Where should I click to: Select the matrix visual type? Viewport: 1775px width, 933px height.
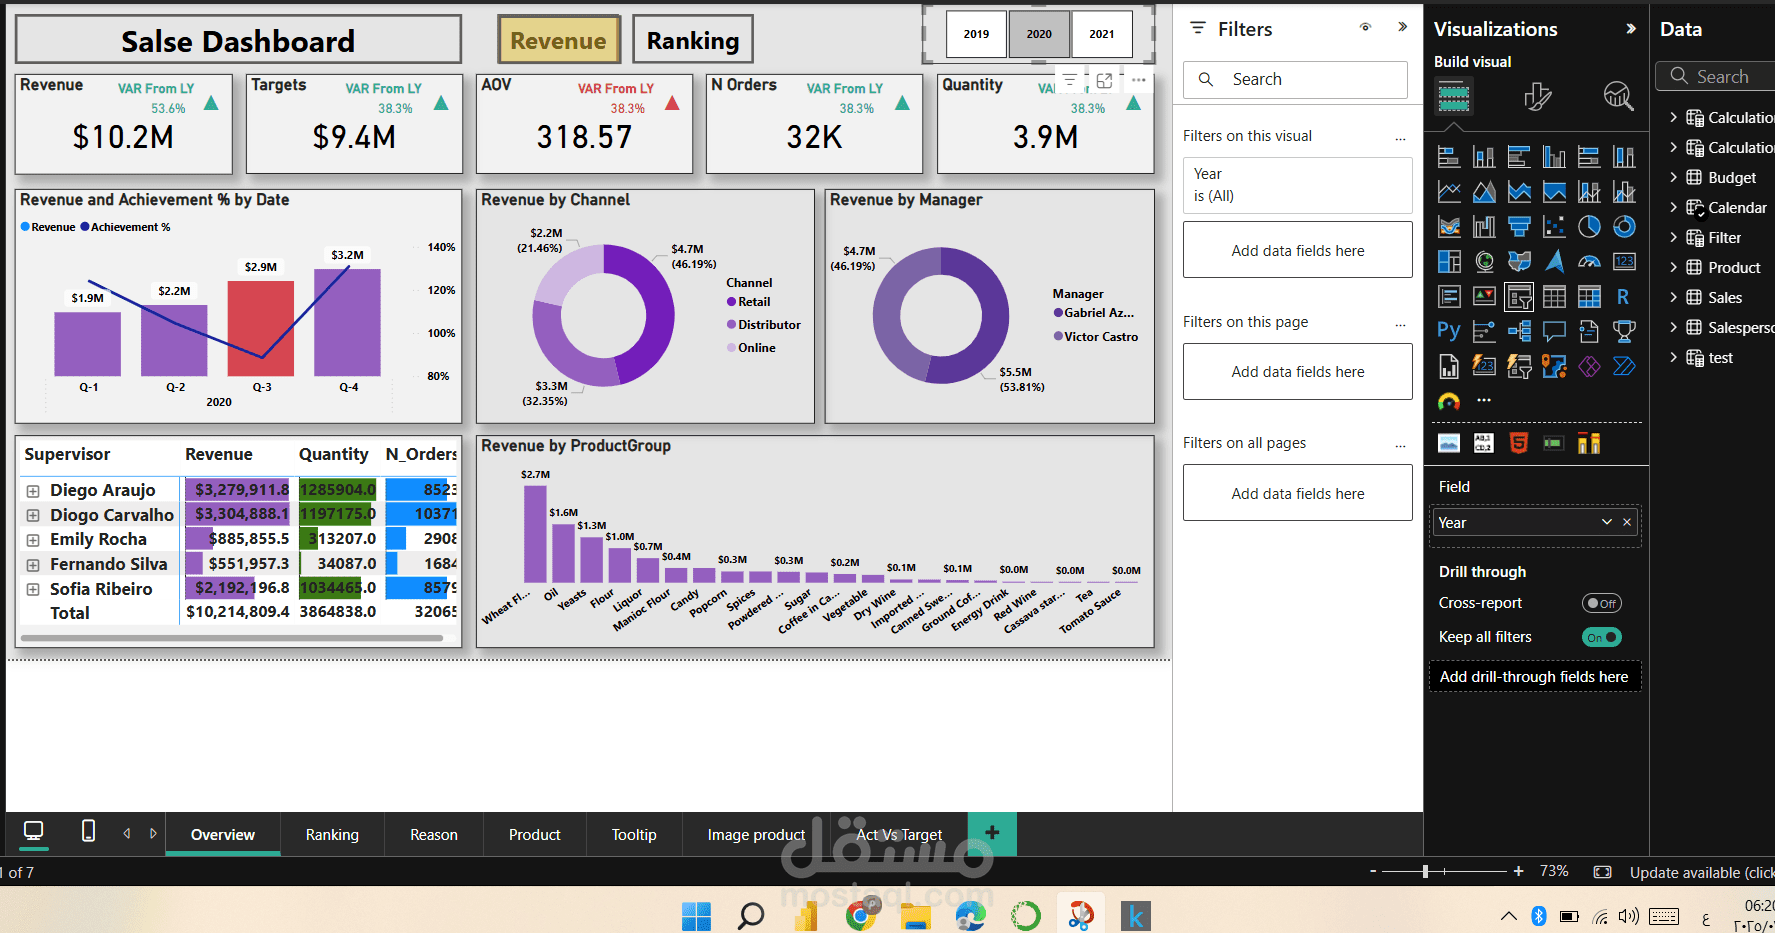[1589, 296]
